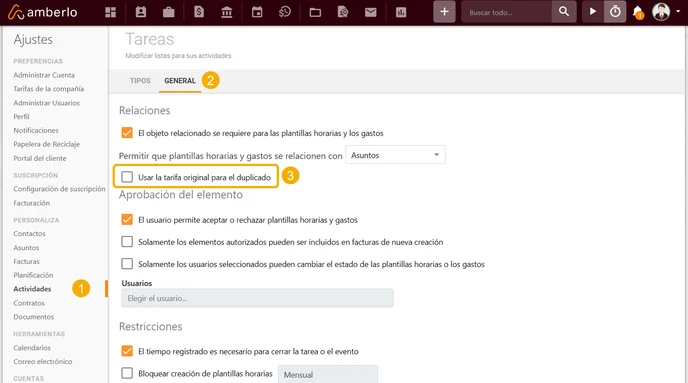The height and width of the screenshot is (383, 688).
Task: Open Notificaciones settings
Action: click(36, 130)
